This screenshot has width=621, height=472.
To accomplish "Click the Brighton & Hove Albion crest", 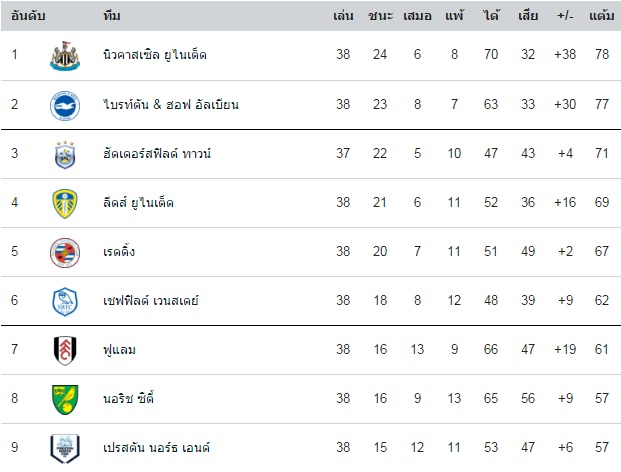I will (66, 105).
